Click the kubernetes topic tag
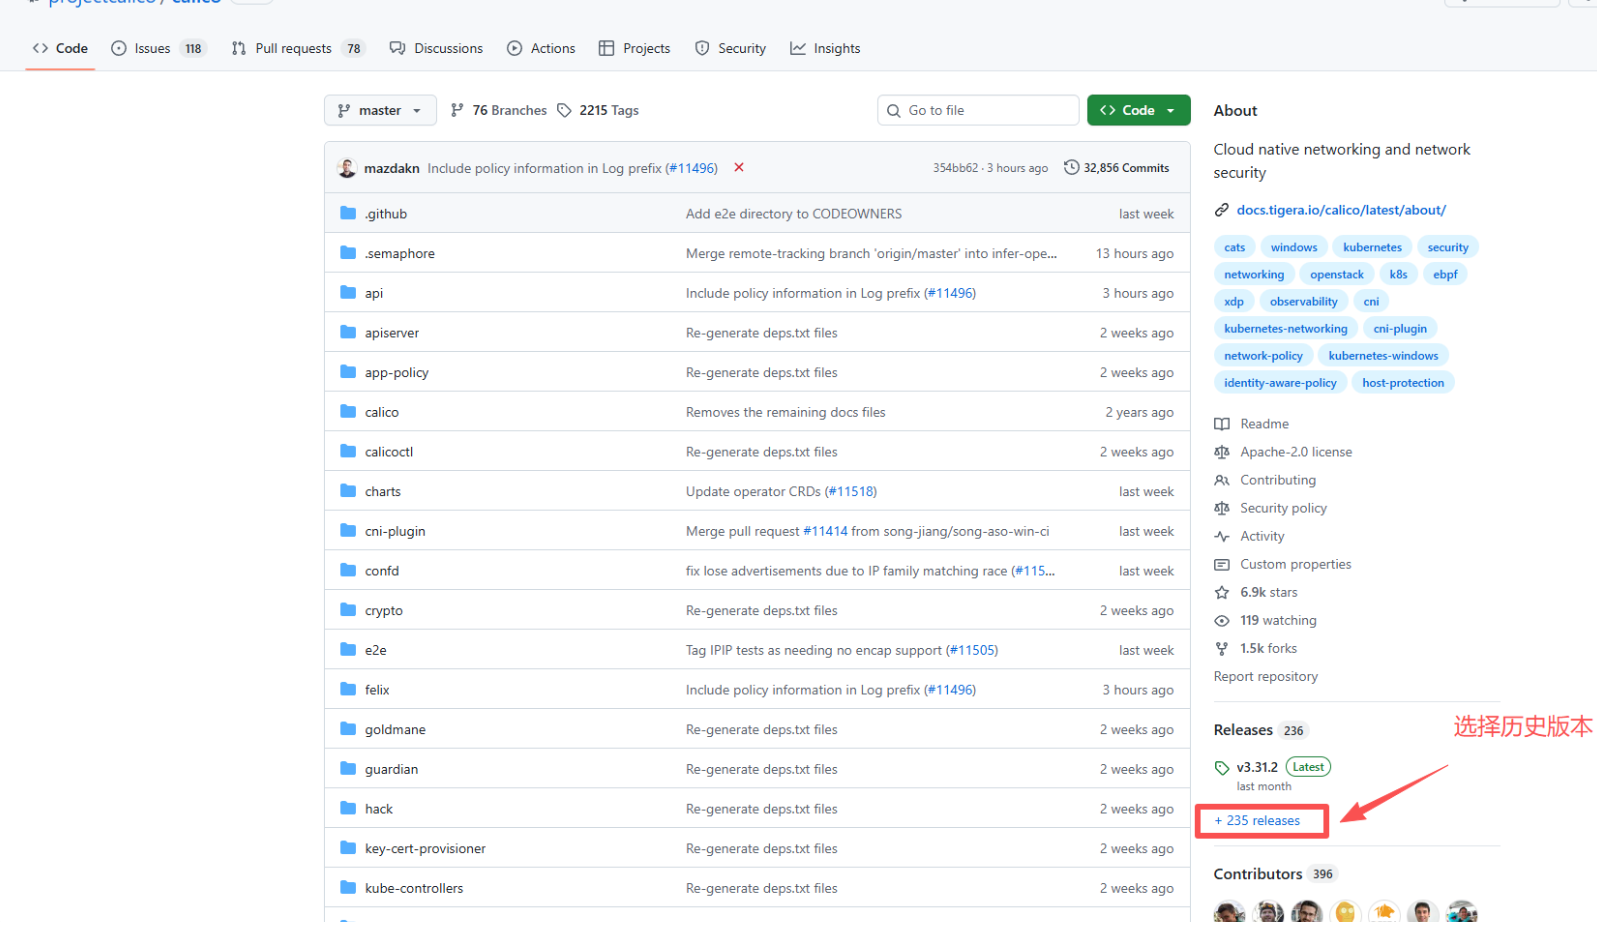The image size is (1597, 925). pos(1372,247)
